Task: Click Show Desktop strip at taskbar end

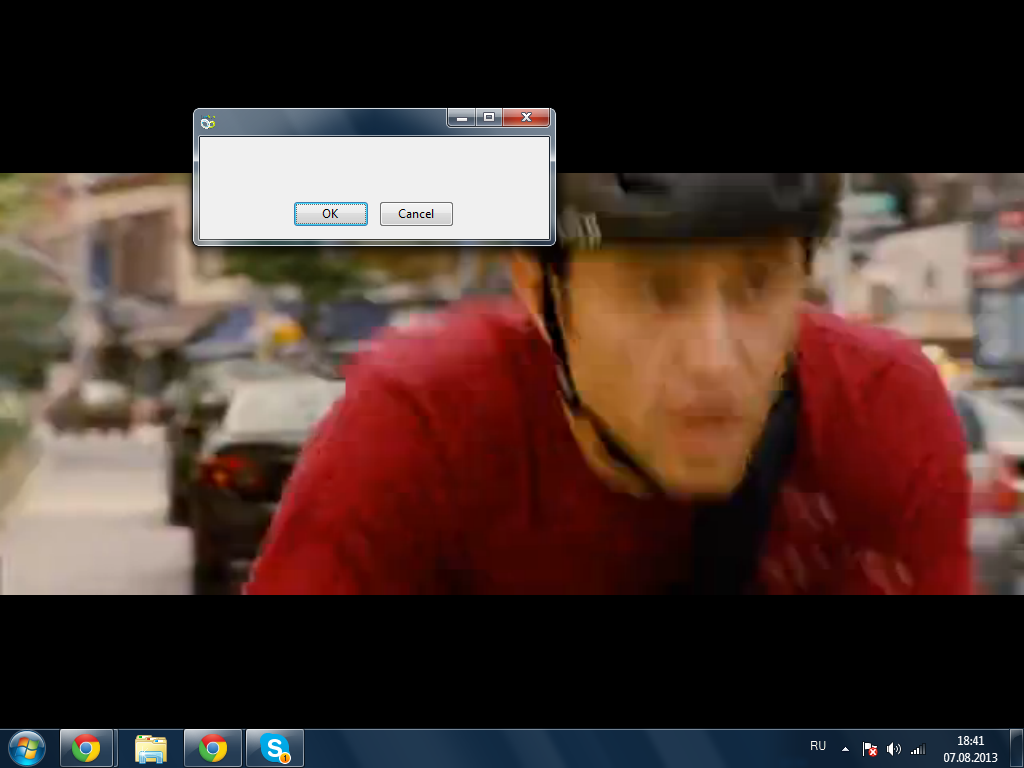Action: click(x=1017, y=748)
